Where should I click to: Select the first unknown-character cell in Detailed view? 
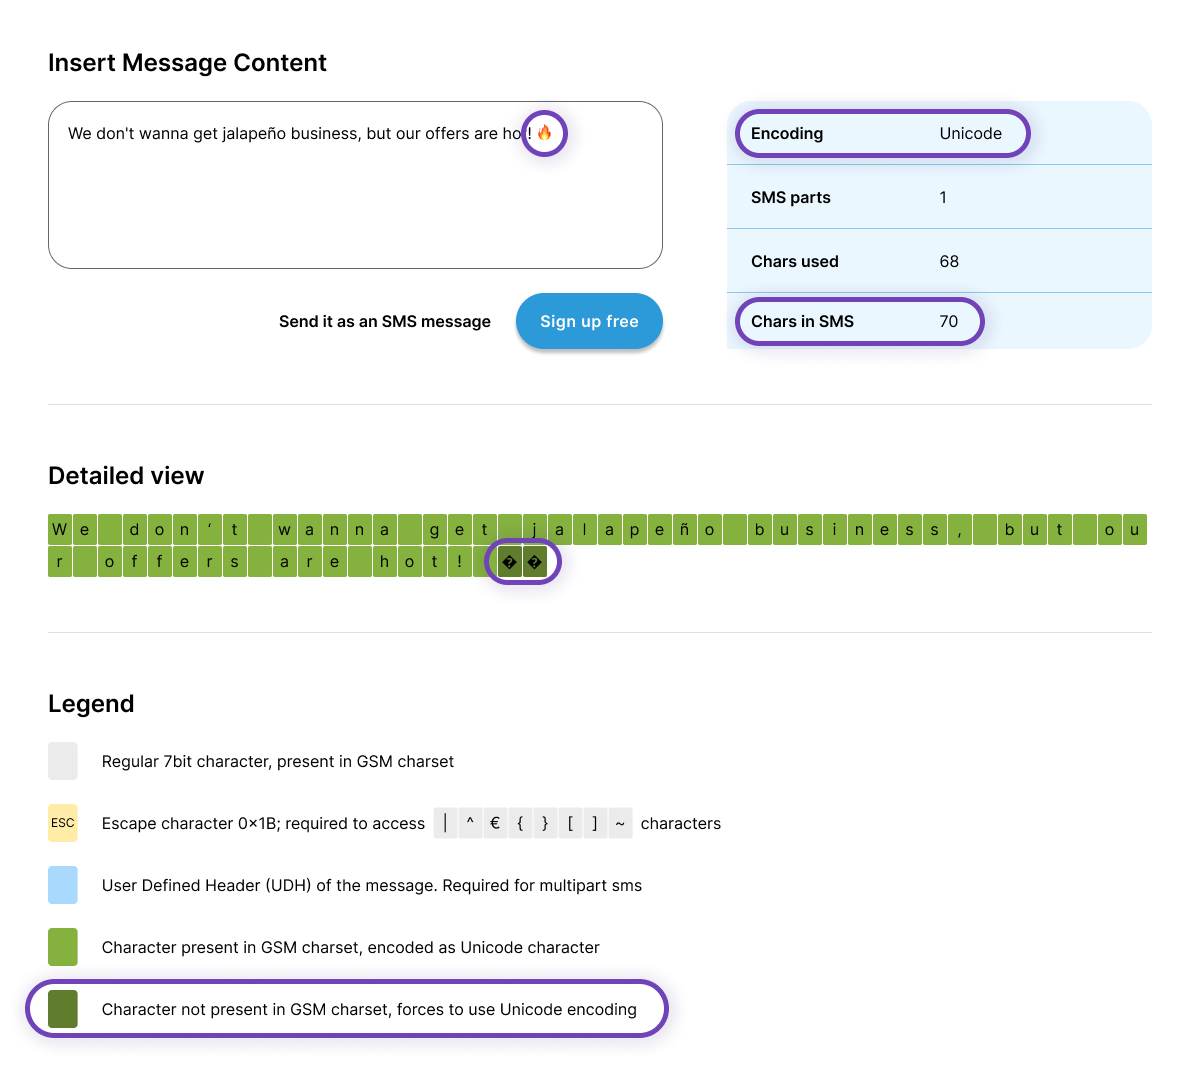pyautogui.click(x=510, y=562)
